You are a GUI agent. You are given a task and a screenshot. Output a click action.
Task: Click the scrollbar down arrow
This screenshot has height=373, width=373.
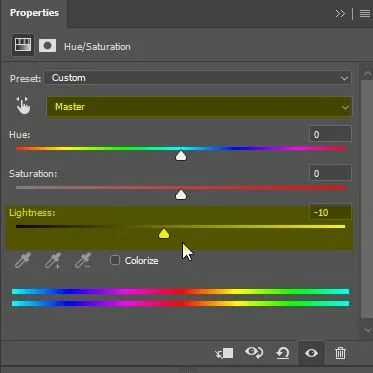coord(367,330)
